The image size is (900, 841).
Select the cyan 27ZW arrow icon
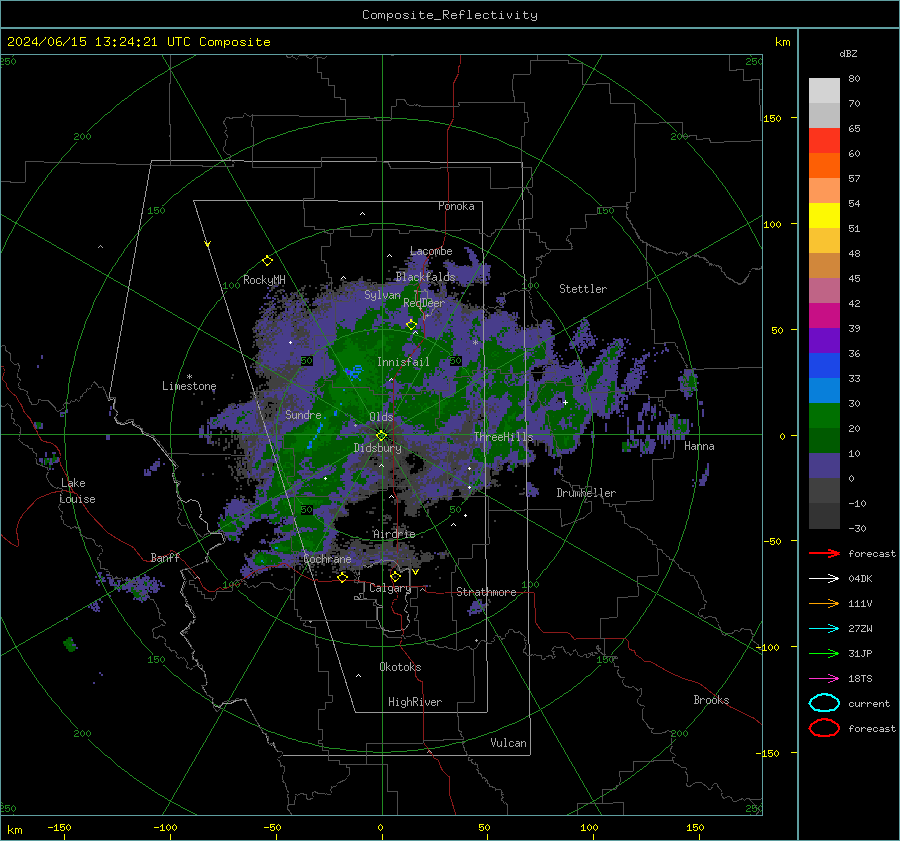pyautogui.click(x=824, y=629)
